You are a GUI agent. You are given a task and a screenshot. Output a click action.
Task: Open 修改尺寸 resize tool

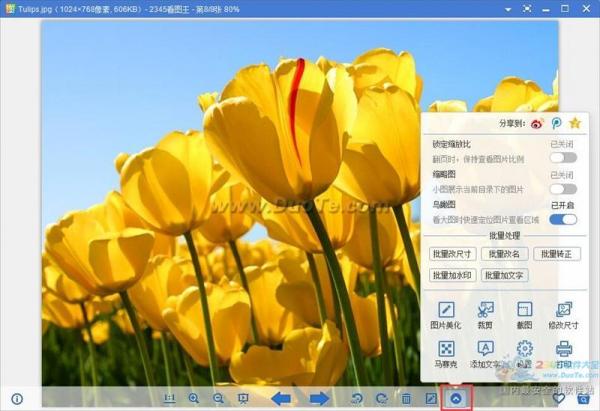pyautogui.click(x=563, y=315)
